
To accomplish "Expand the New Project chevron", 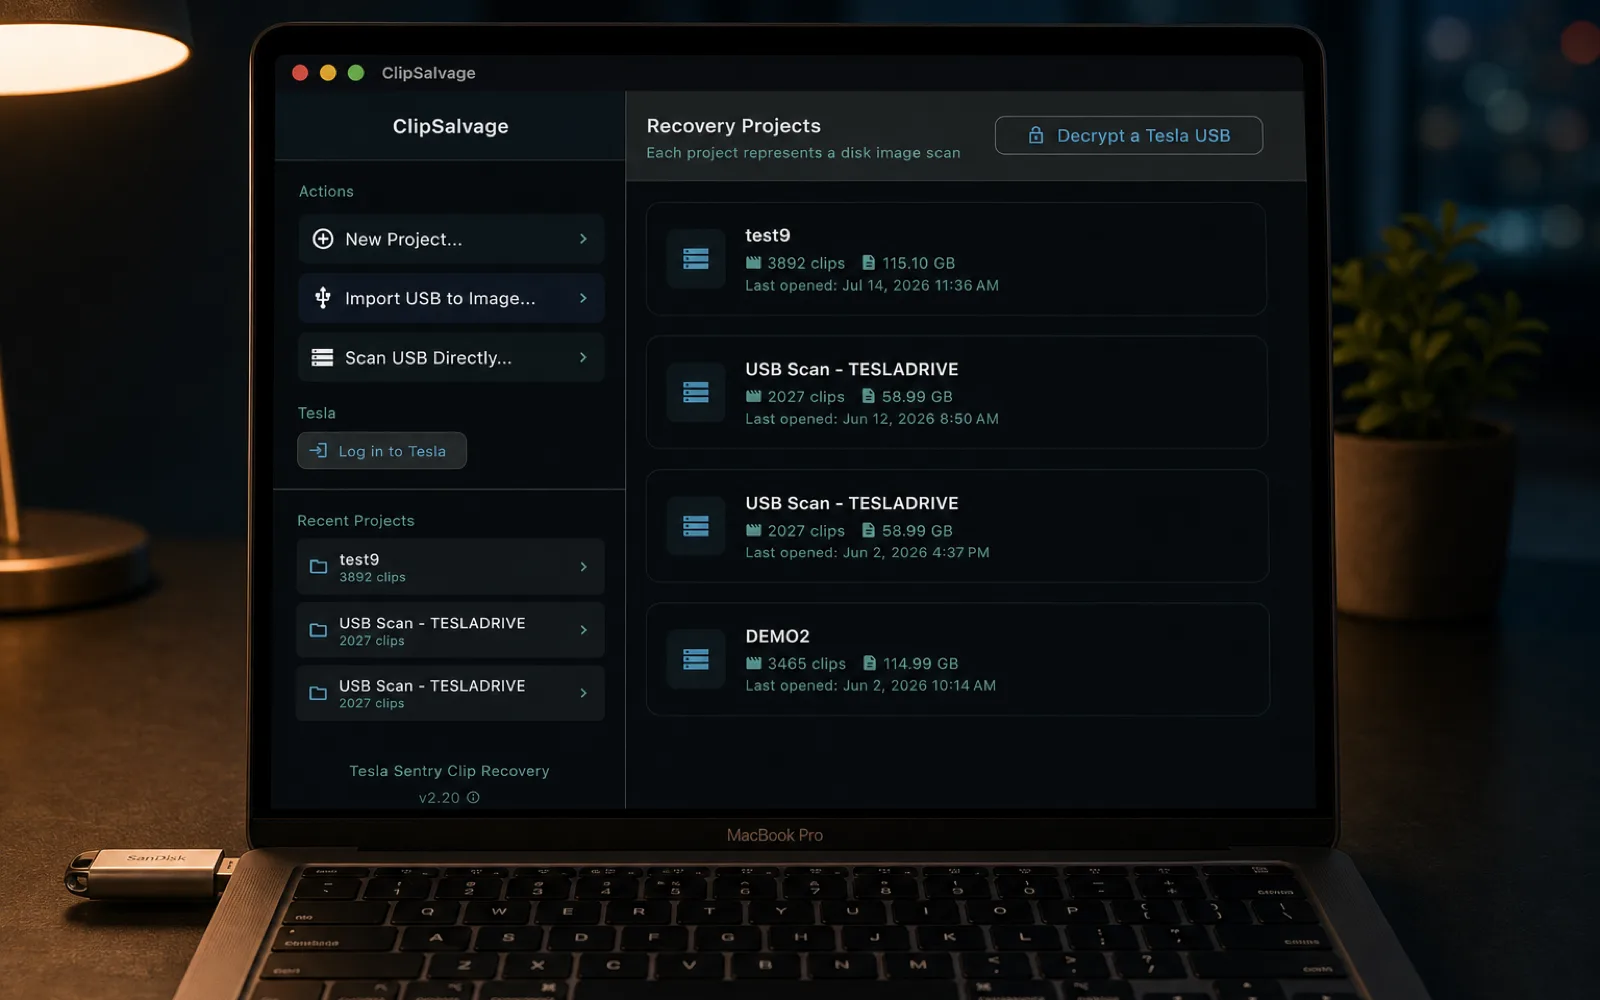I will tap(583, 239).
